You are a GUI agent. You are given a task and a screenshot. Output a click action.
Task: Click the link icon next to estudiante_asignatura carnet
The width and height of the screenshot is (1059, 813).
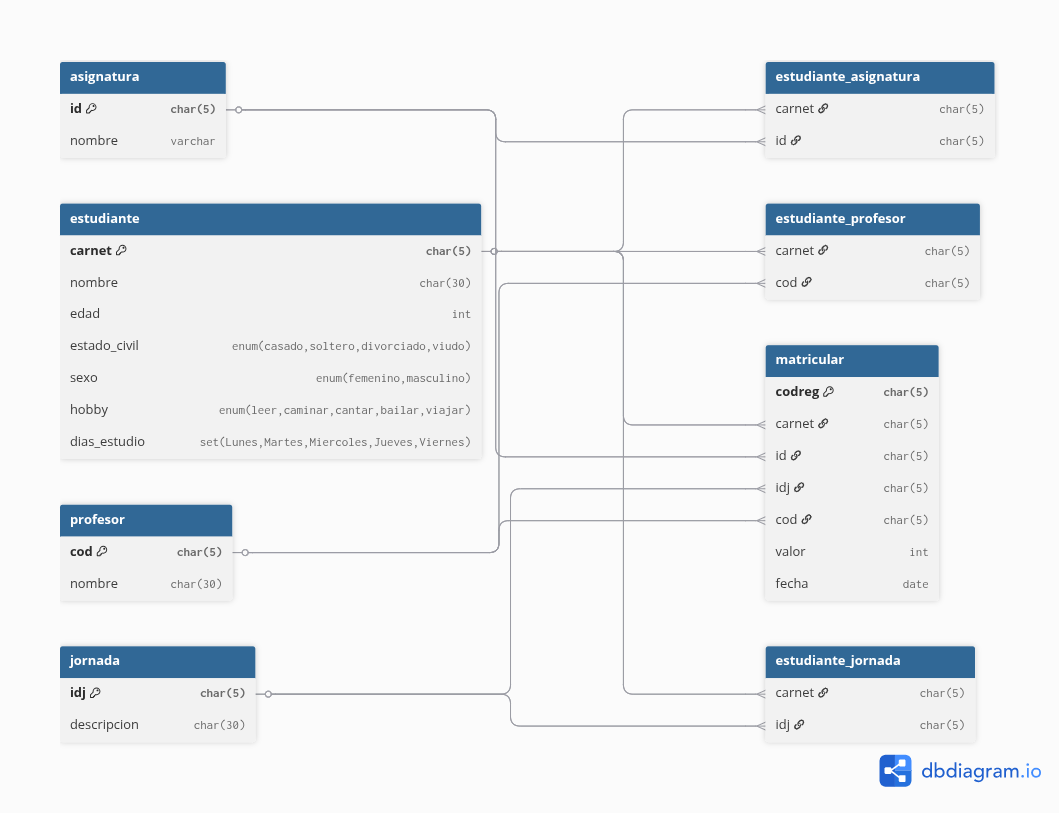(823, 109)
